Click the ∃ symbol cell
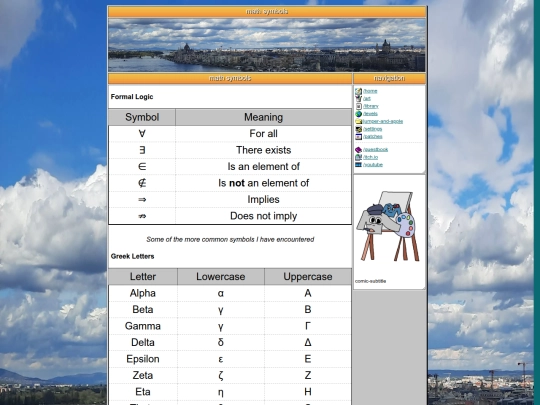 point(142,150)
